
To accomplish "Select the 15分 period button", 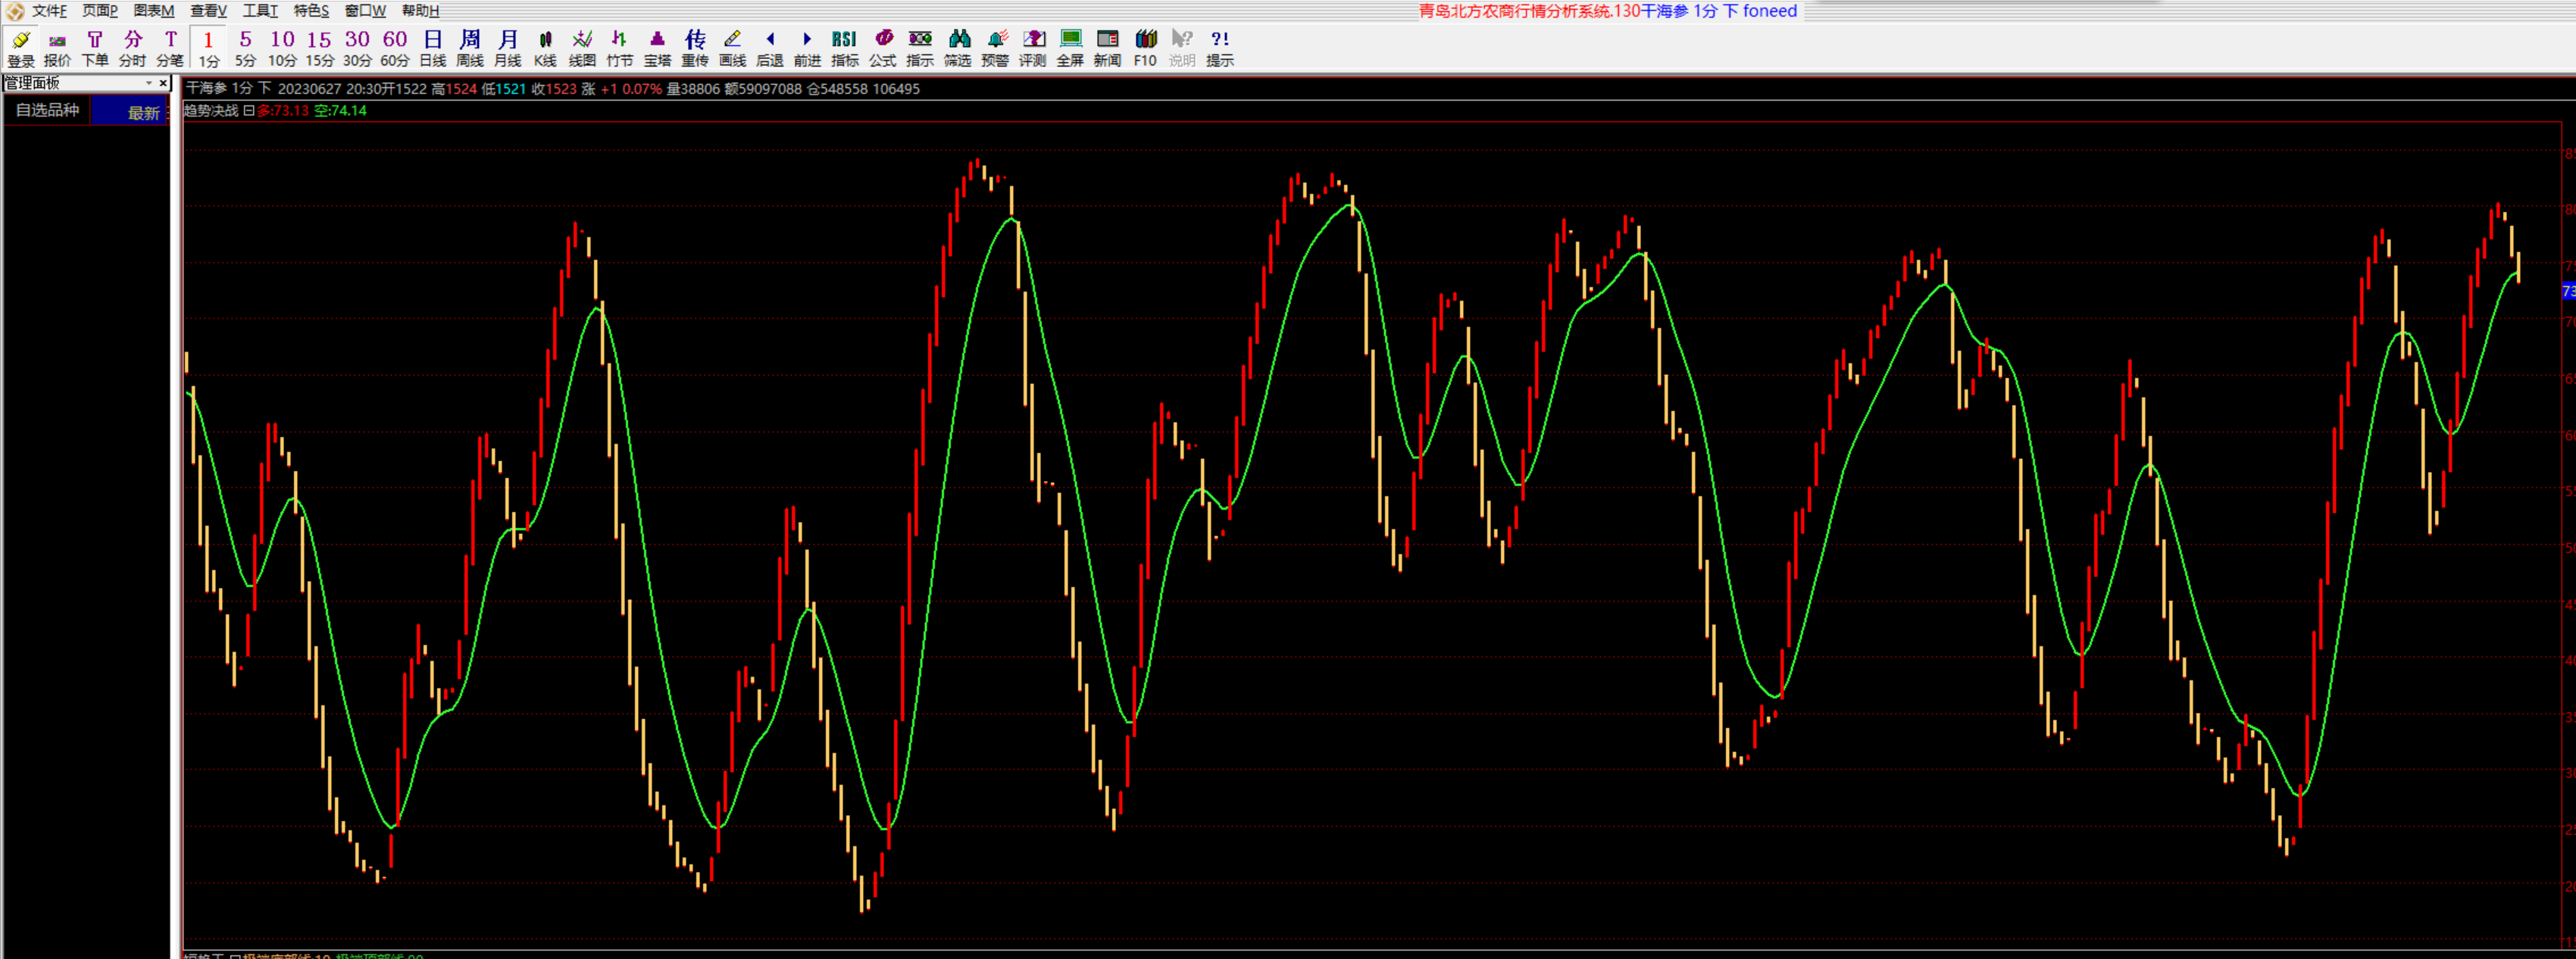I will click(x=319, y=48).
